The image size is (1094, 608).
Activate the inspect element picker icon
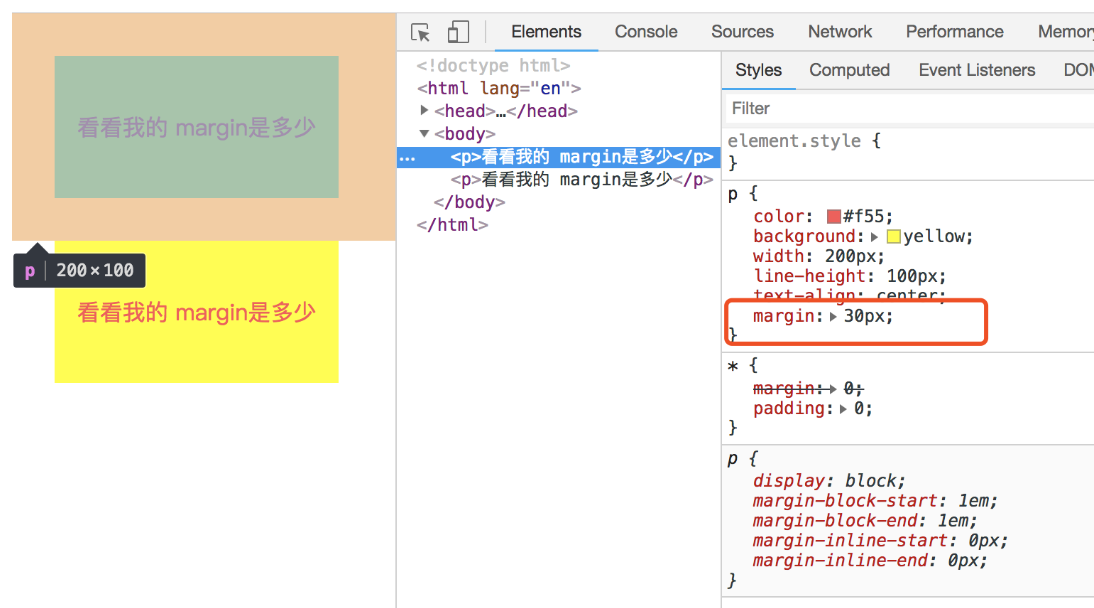[421, 32]
